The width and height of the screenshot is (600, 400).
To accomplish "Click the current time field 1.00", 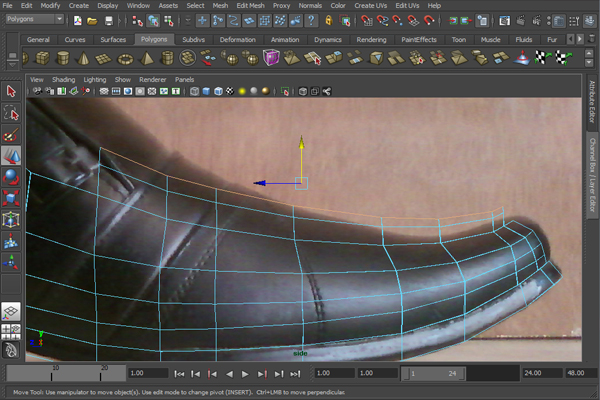I will 148,373.
